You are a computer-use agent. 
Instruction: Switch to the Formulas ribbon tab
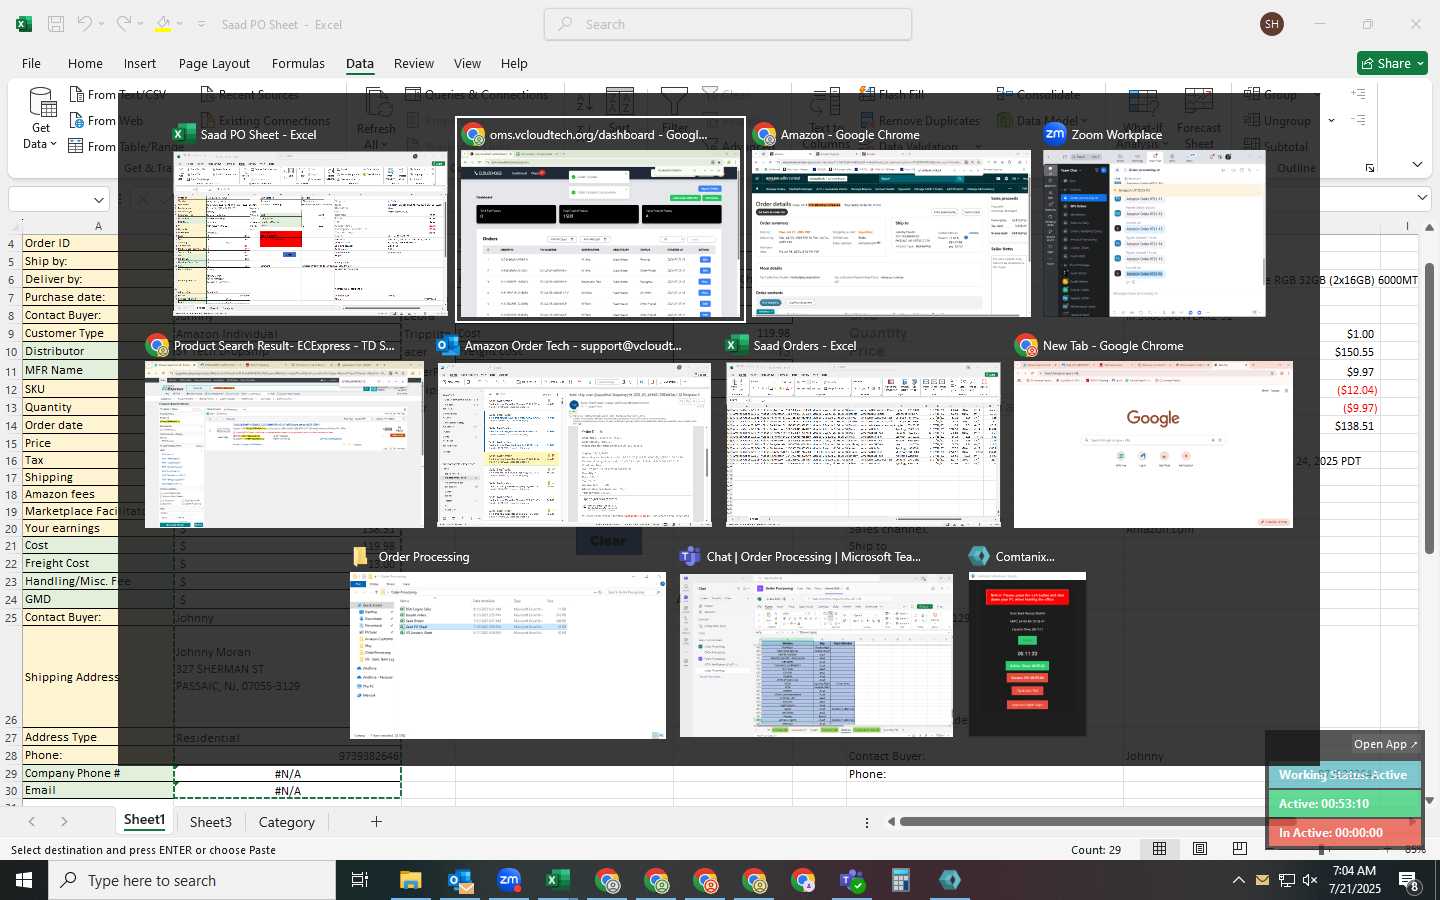(x=298, y=63)
